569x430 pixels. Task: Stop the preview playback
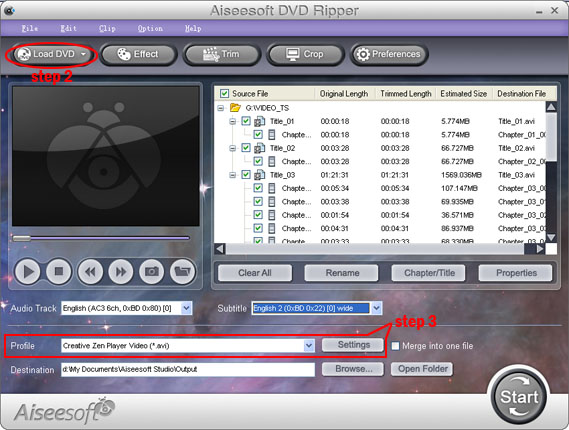tap(59, 271)
